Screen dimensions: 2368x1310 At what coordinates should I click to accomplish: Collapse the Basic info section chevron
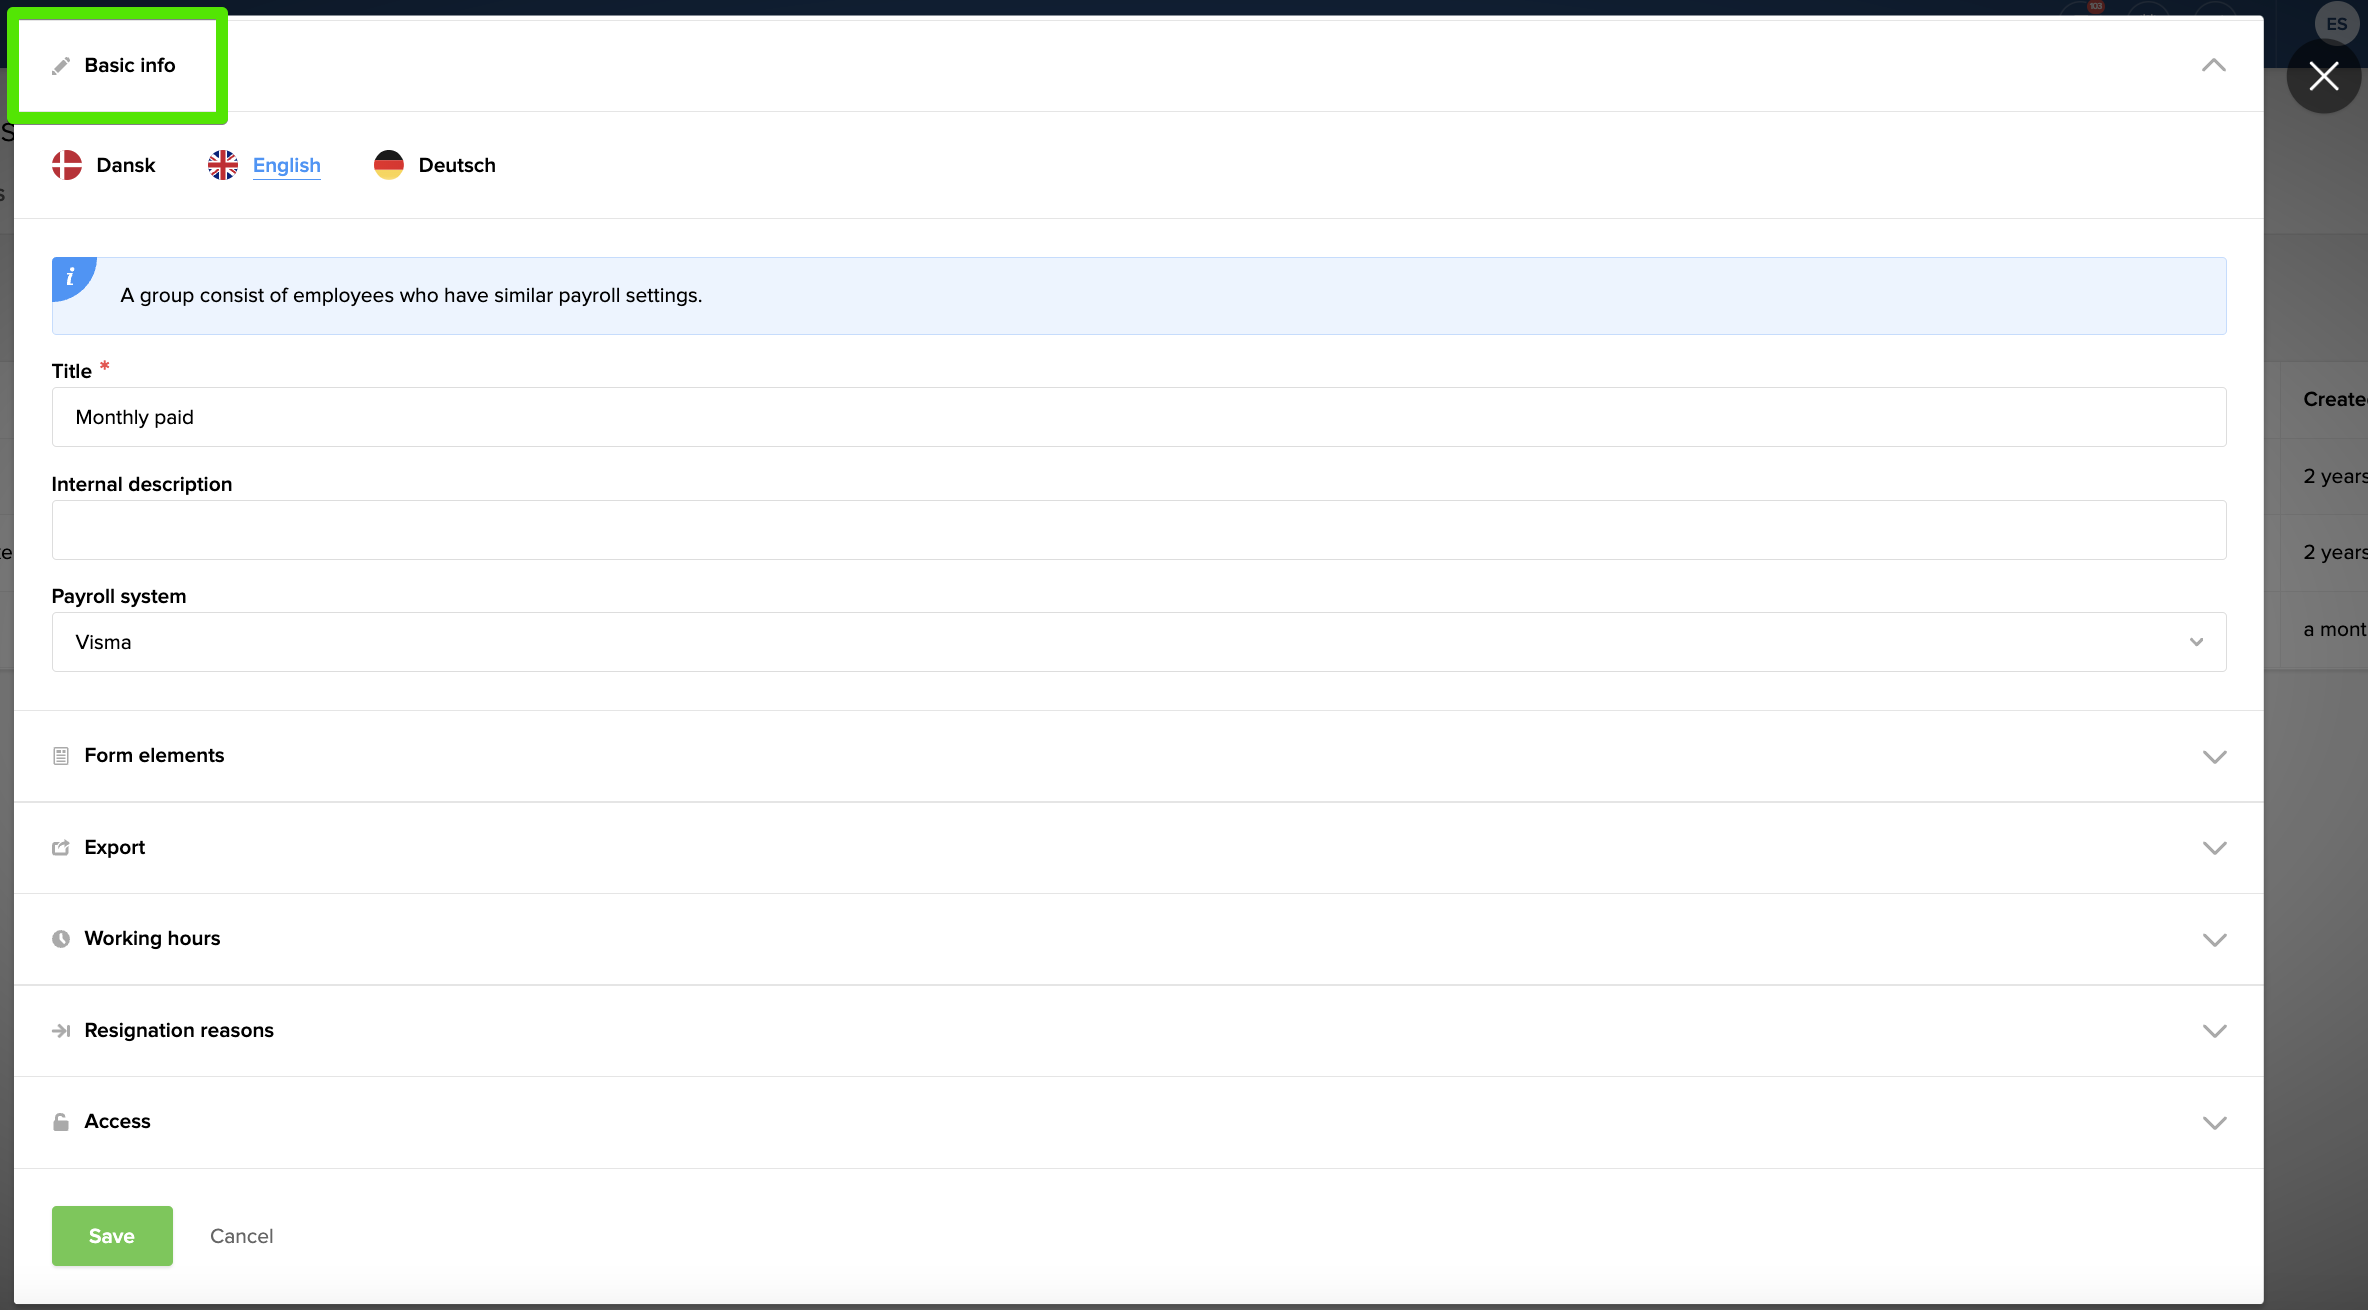click(x=2214, y=66)
